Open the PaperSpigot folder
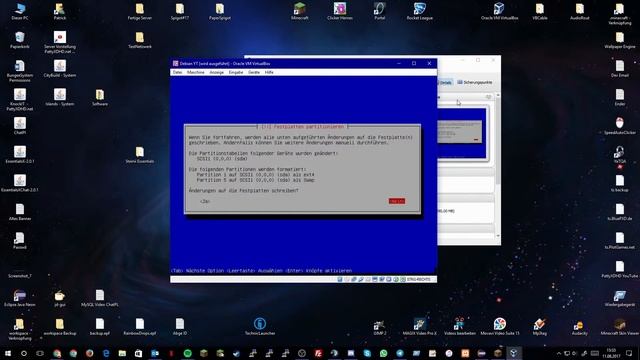Image resolution: width=640 pixels, height=360 pixels. point(220,11)
